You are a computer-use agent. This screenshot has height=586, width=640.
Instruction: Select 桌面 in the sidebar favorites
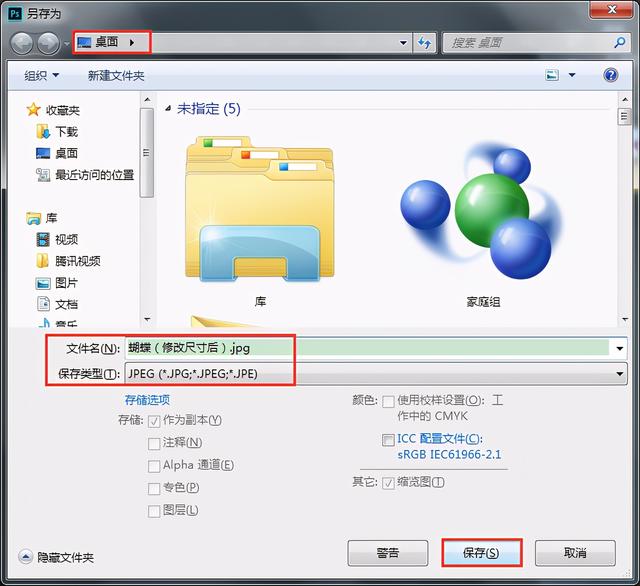click(x=57, y=153)
